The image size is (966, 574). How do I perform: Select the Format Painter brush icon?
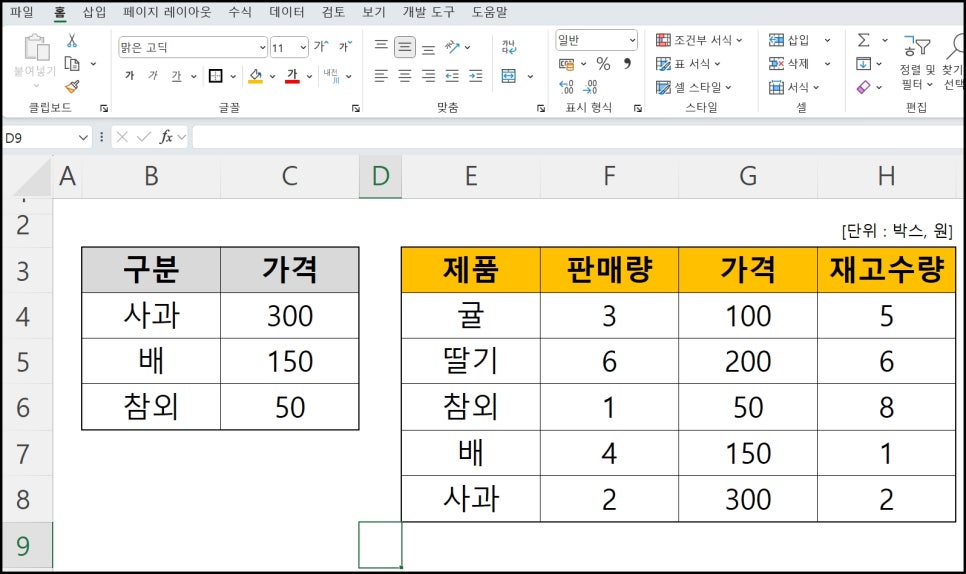tap(72, 86)
